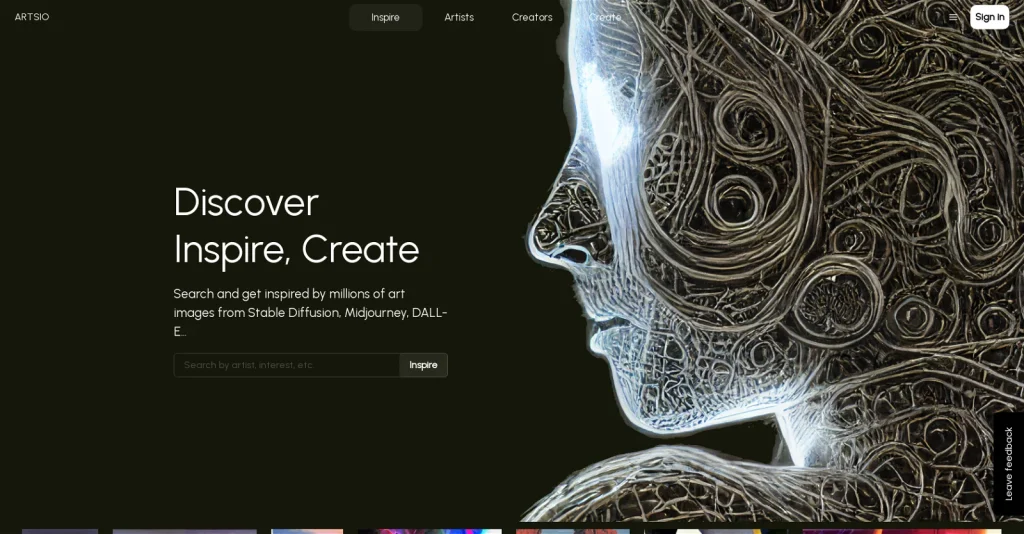This screenshot has height=534, width=1024.
Task: Click the Inspire search button
Action: click(423, 365)
